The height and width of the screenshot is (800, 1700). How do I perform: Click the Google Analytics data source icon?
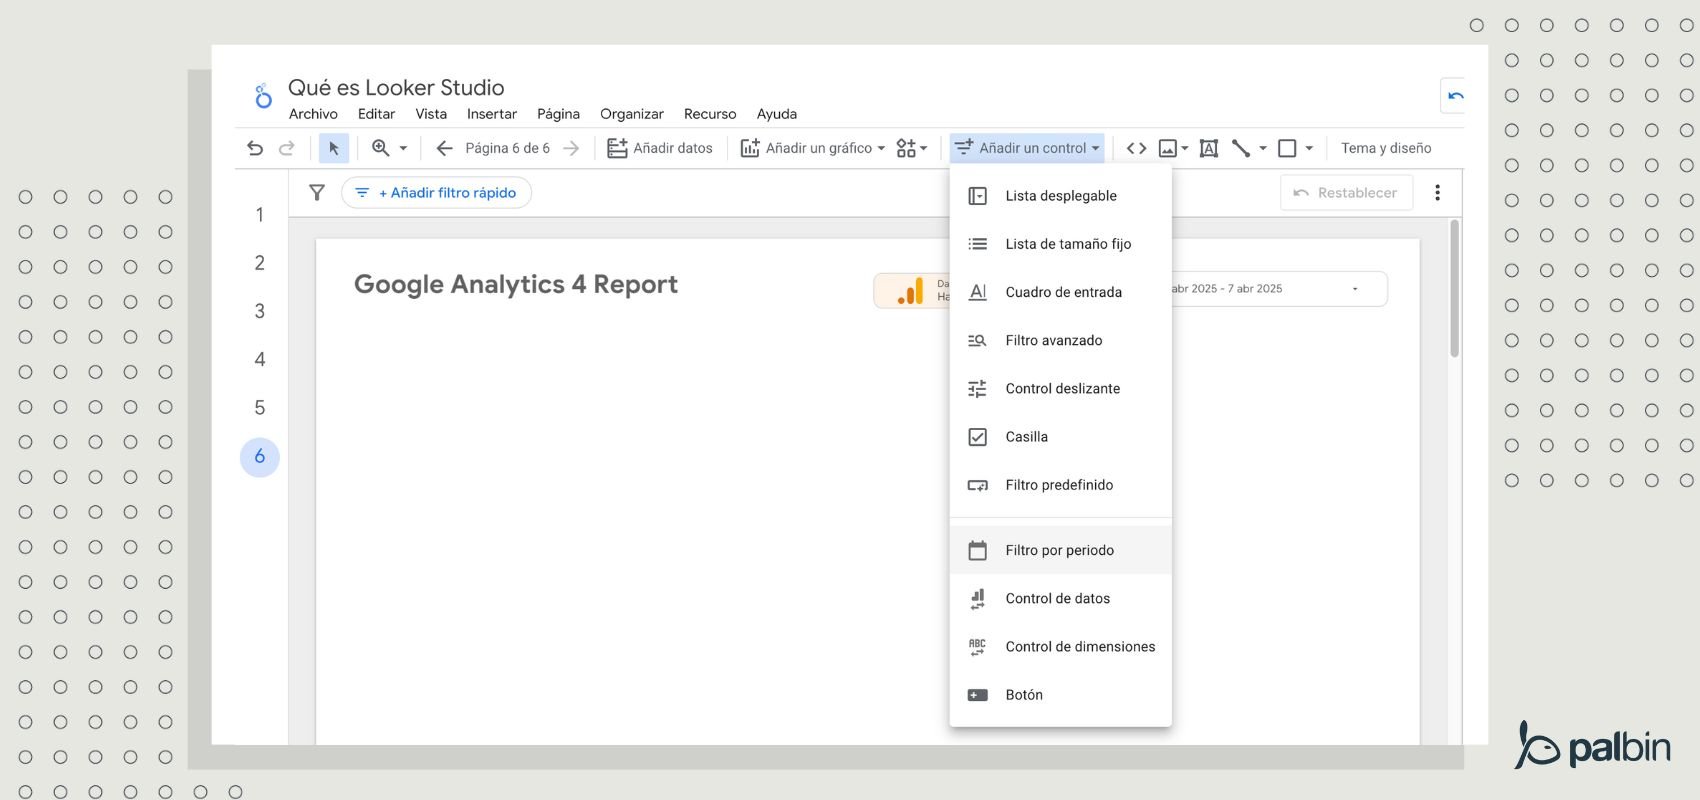click(911, 290)
